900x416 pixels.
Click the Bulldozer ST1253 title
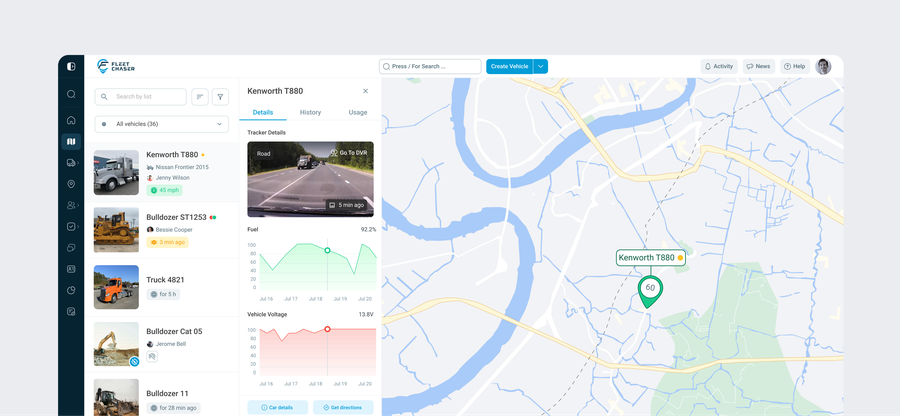[x=176, y=217]
